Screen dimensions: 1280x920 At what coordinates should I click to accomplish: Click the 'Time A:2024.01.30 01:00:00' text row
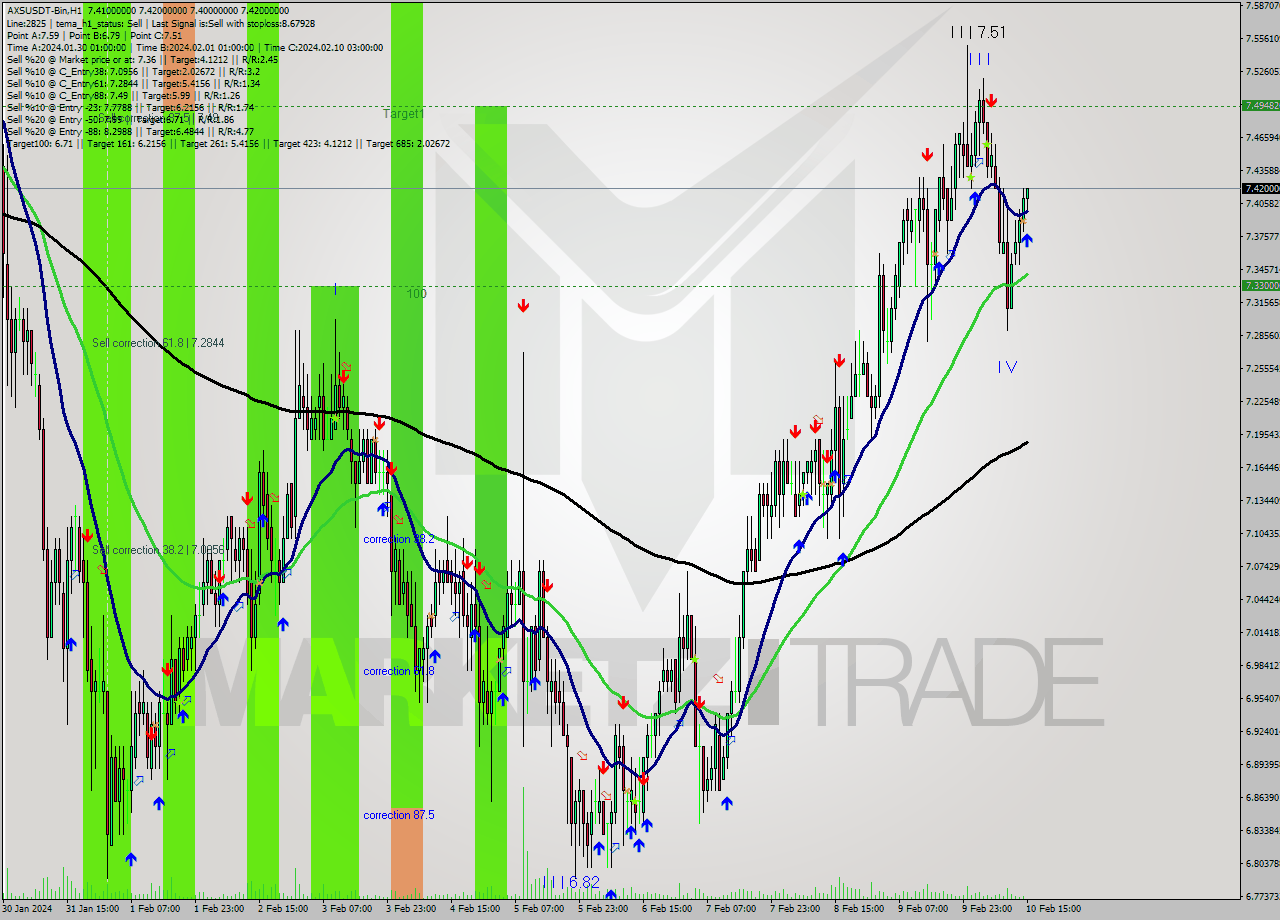(x=194, y=47)
